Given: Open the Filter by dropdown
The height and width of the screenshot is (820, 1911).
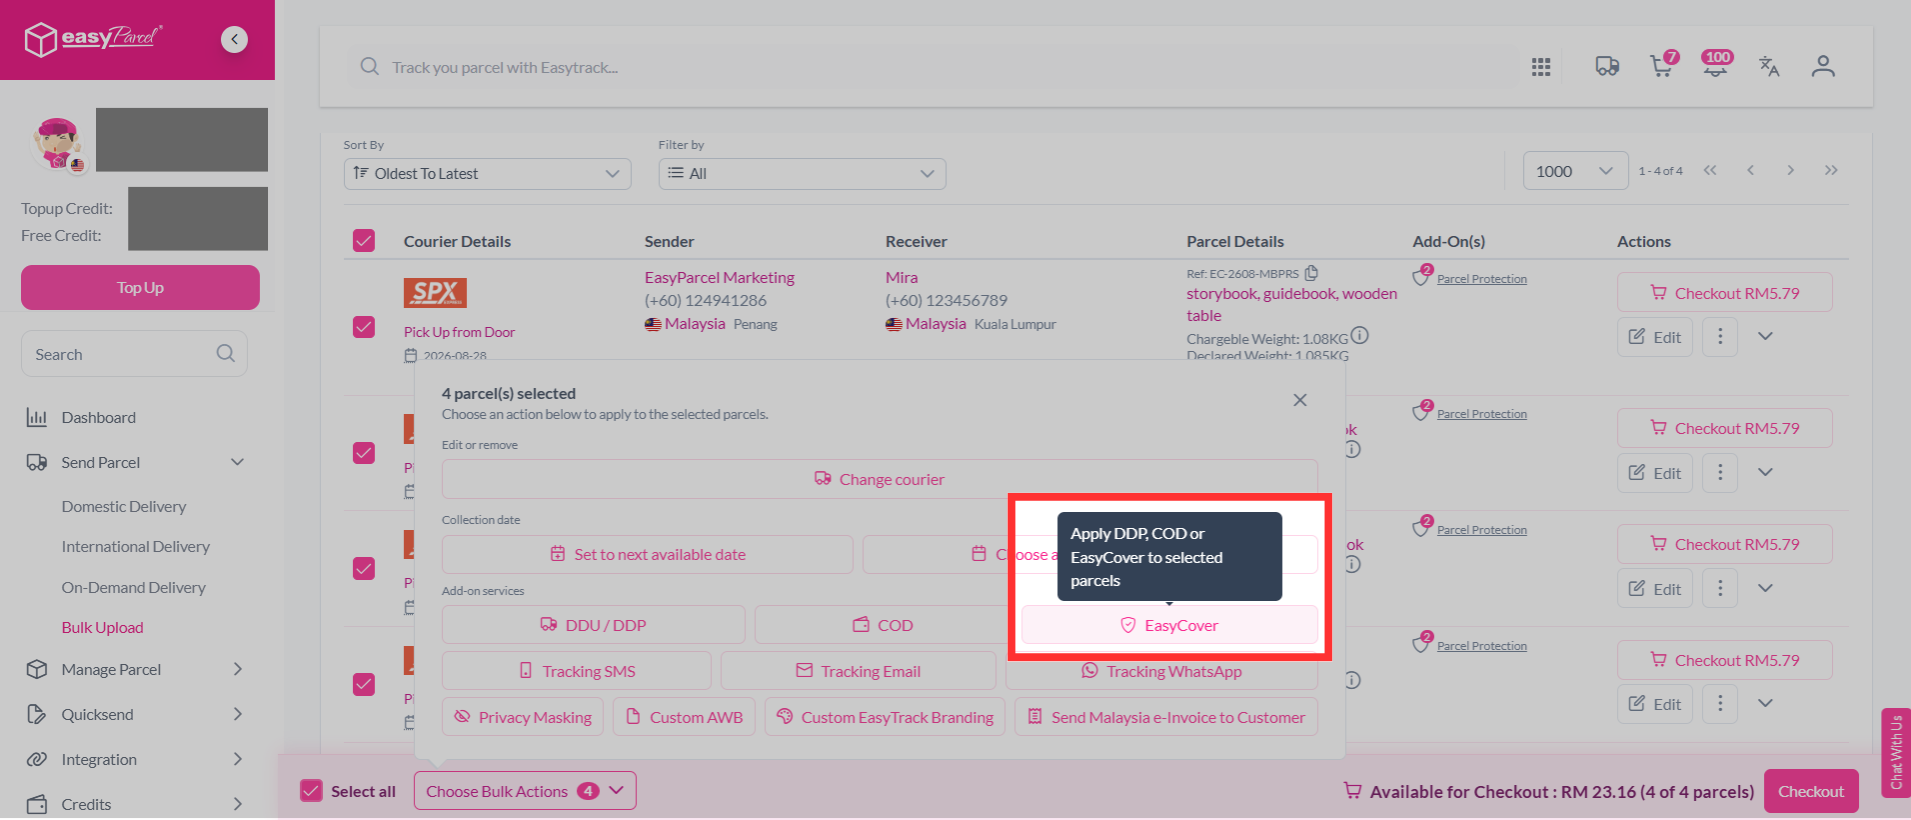Looking at the screenshot, I should tap(802, 173).
